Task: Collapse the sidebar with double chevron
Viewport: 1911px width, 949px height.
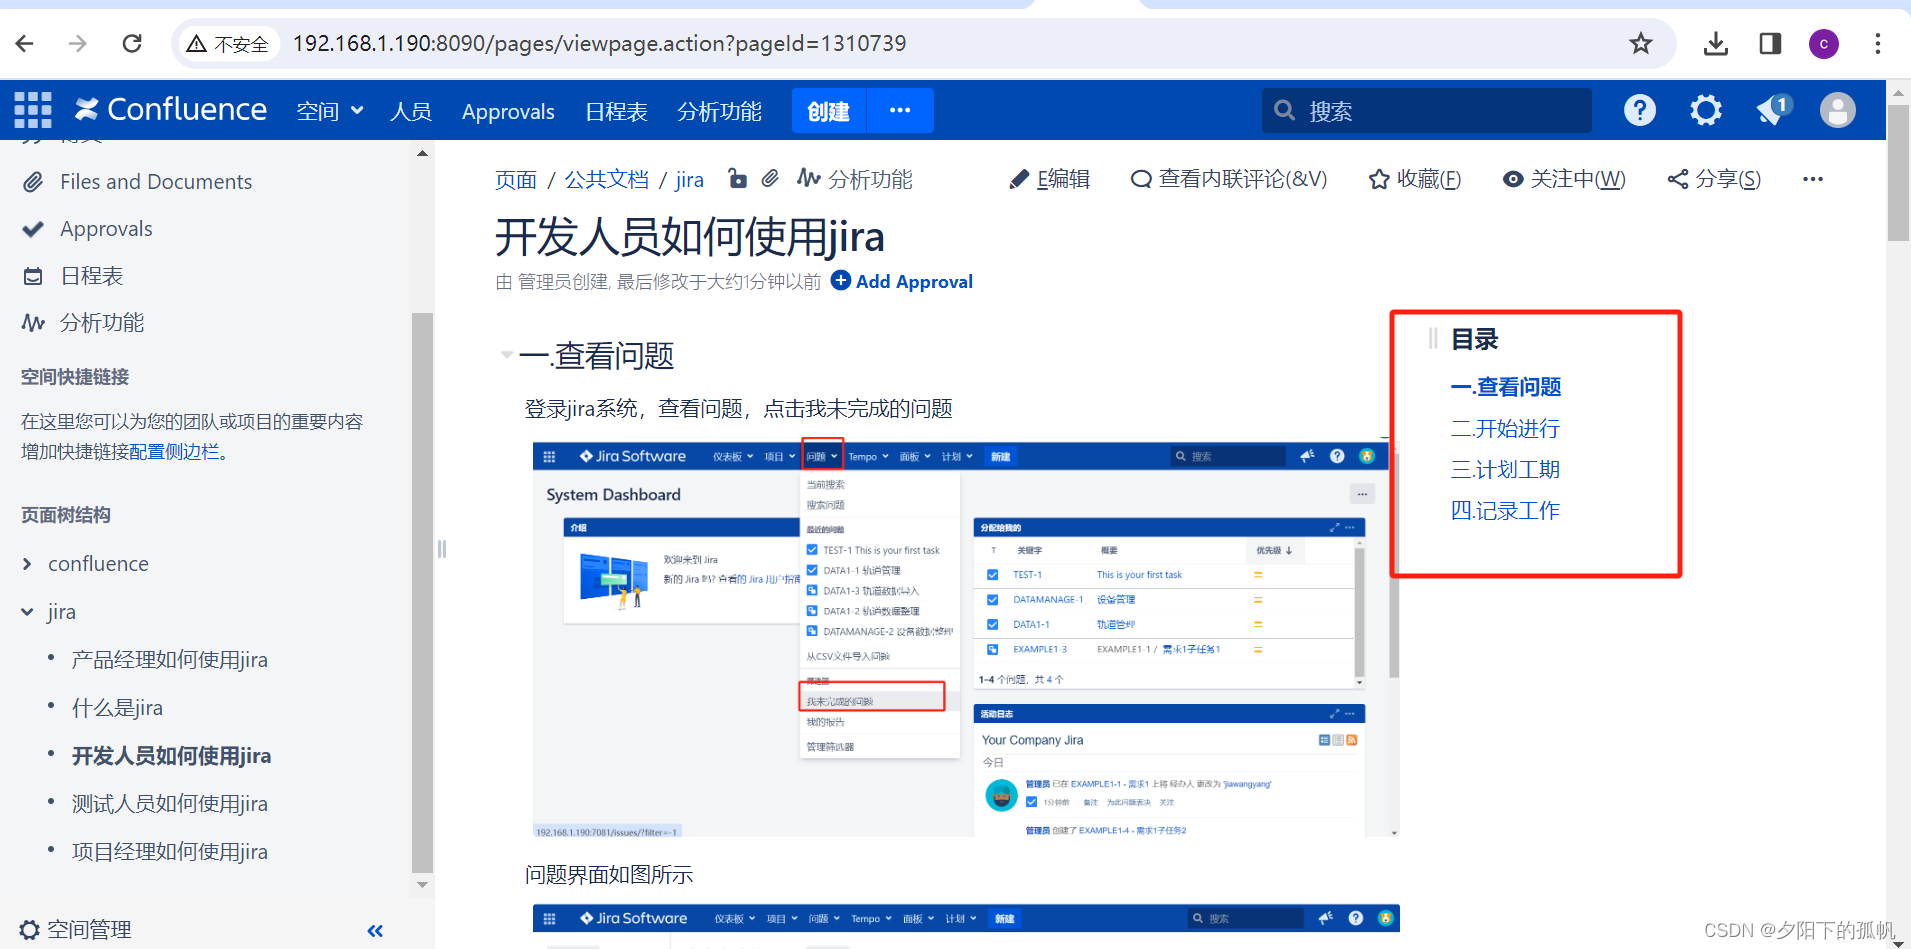Action: click(375, 931)
